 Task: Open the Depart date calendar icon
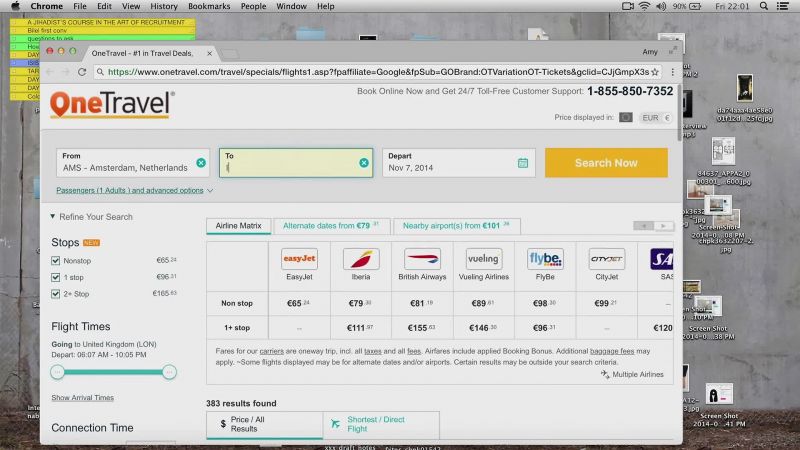523,163
